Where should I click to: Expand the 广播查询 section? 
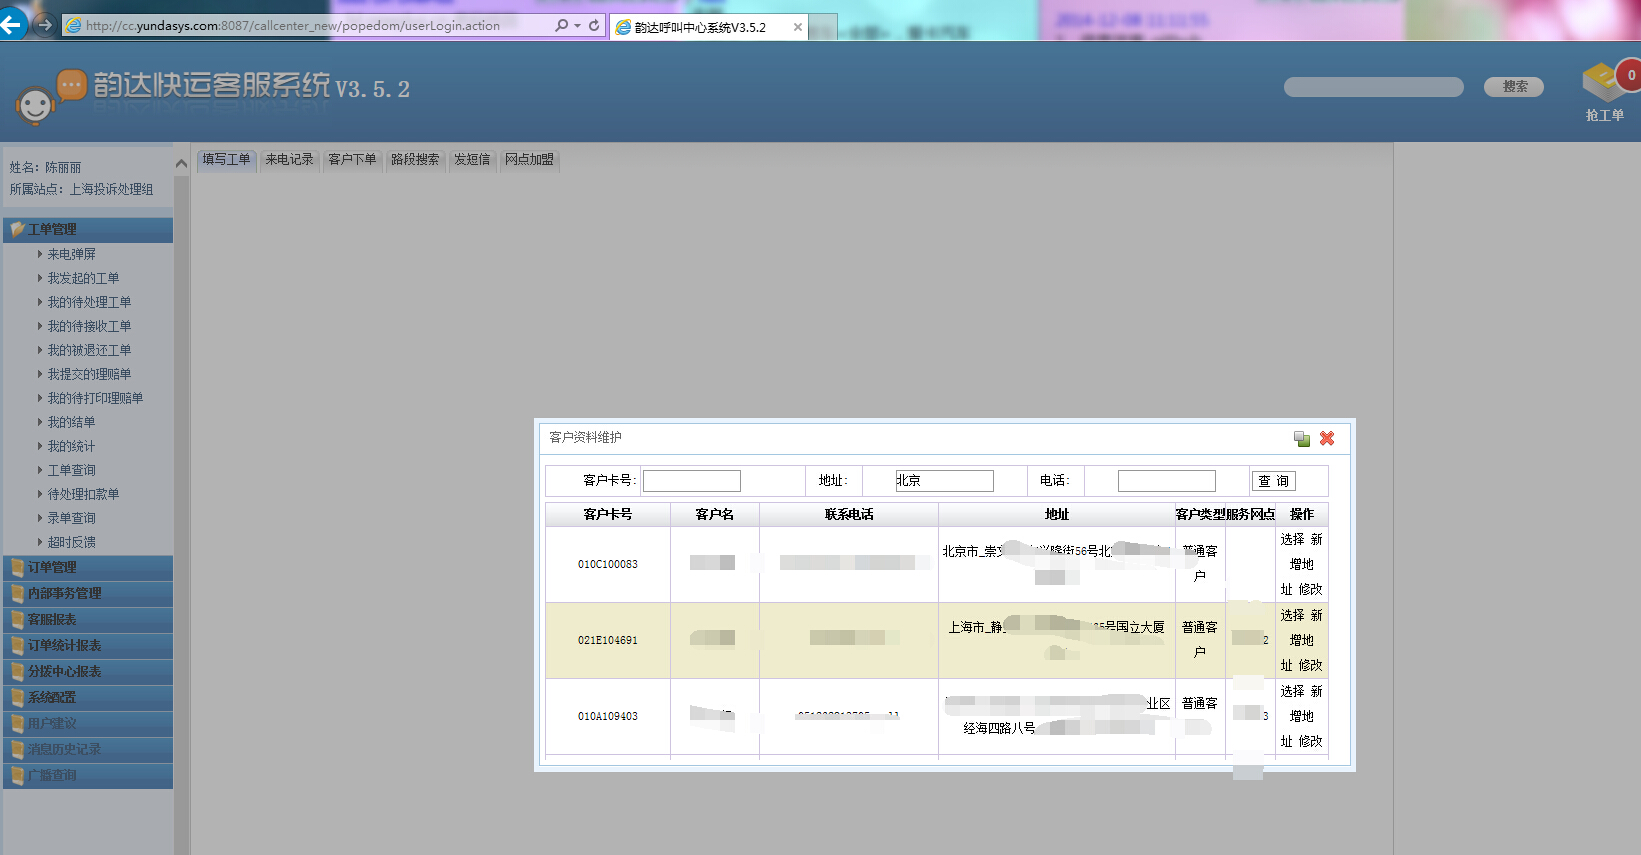click(x=88, y=776)
